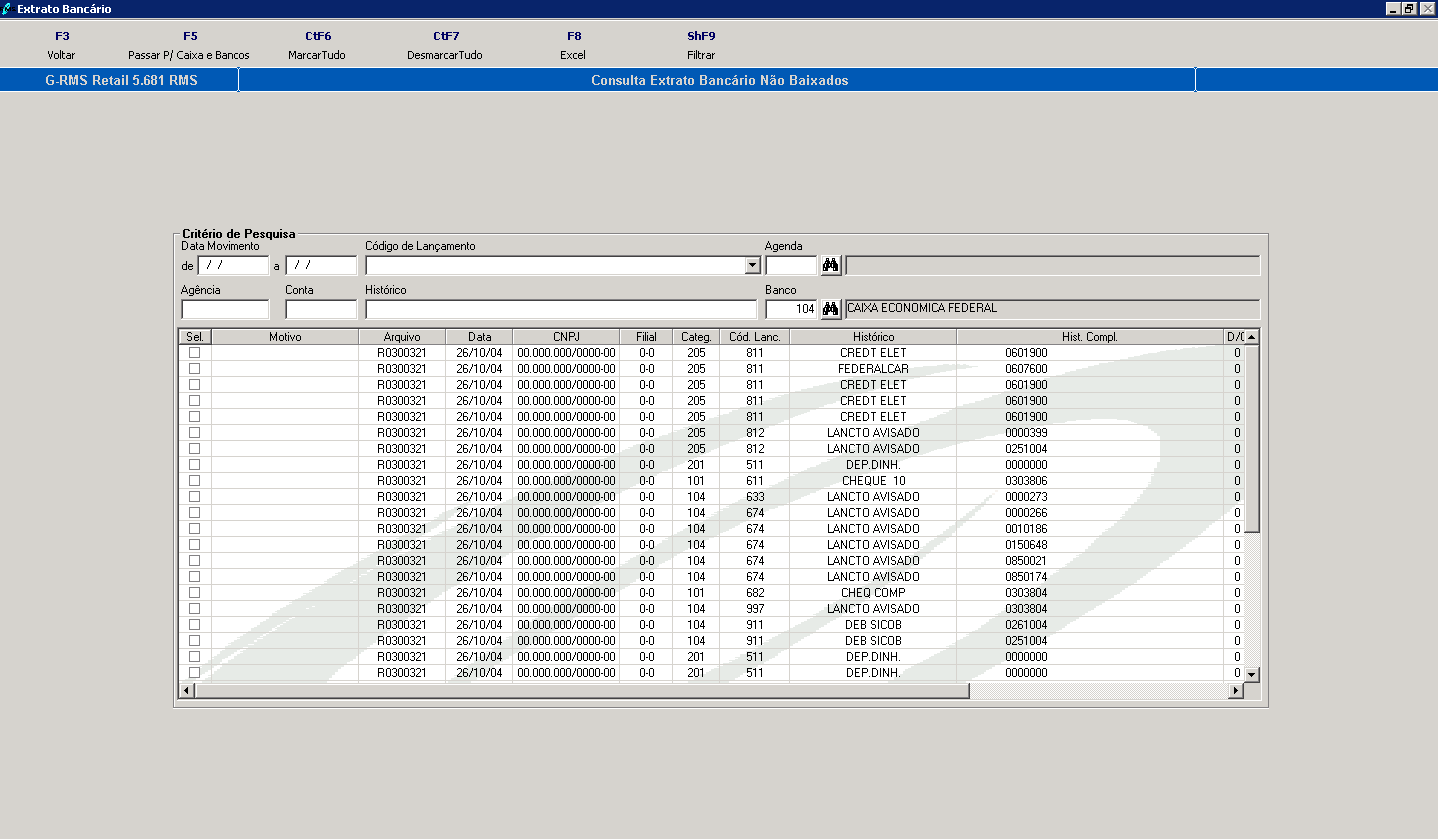Click the grid's horizontal scrollbar thumb
Image resolution: width=1438 pixels, height=839 pixels.
pyautogui.click(x=582, y=690)
